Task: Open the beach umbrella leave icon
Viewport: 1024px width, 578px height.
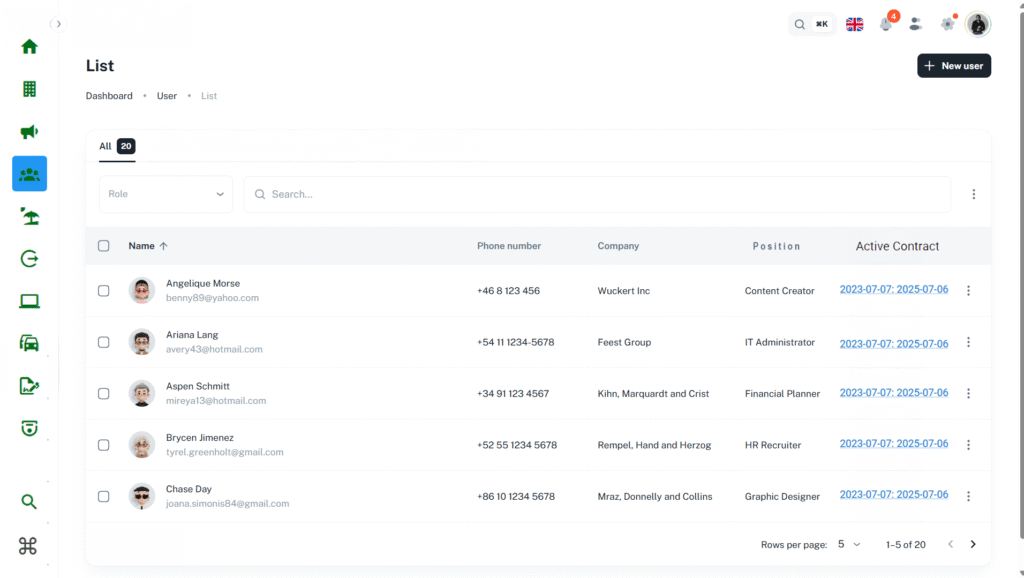Action: 29,216
